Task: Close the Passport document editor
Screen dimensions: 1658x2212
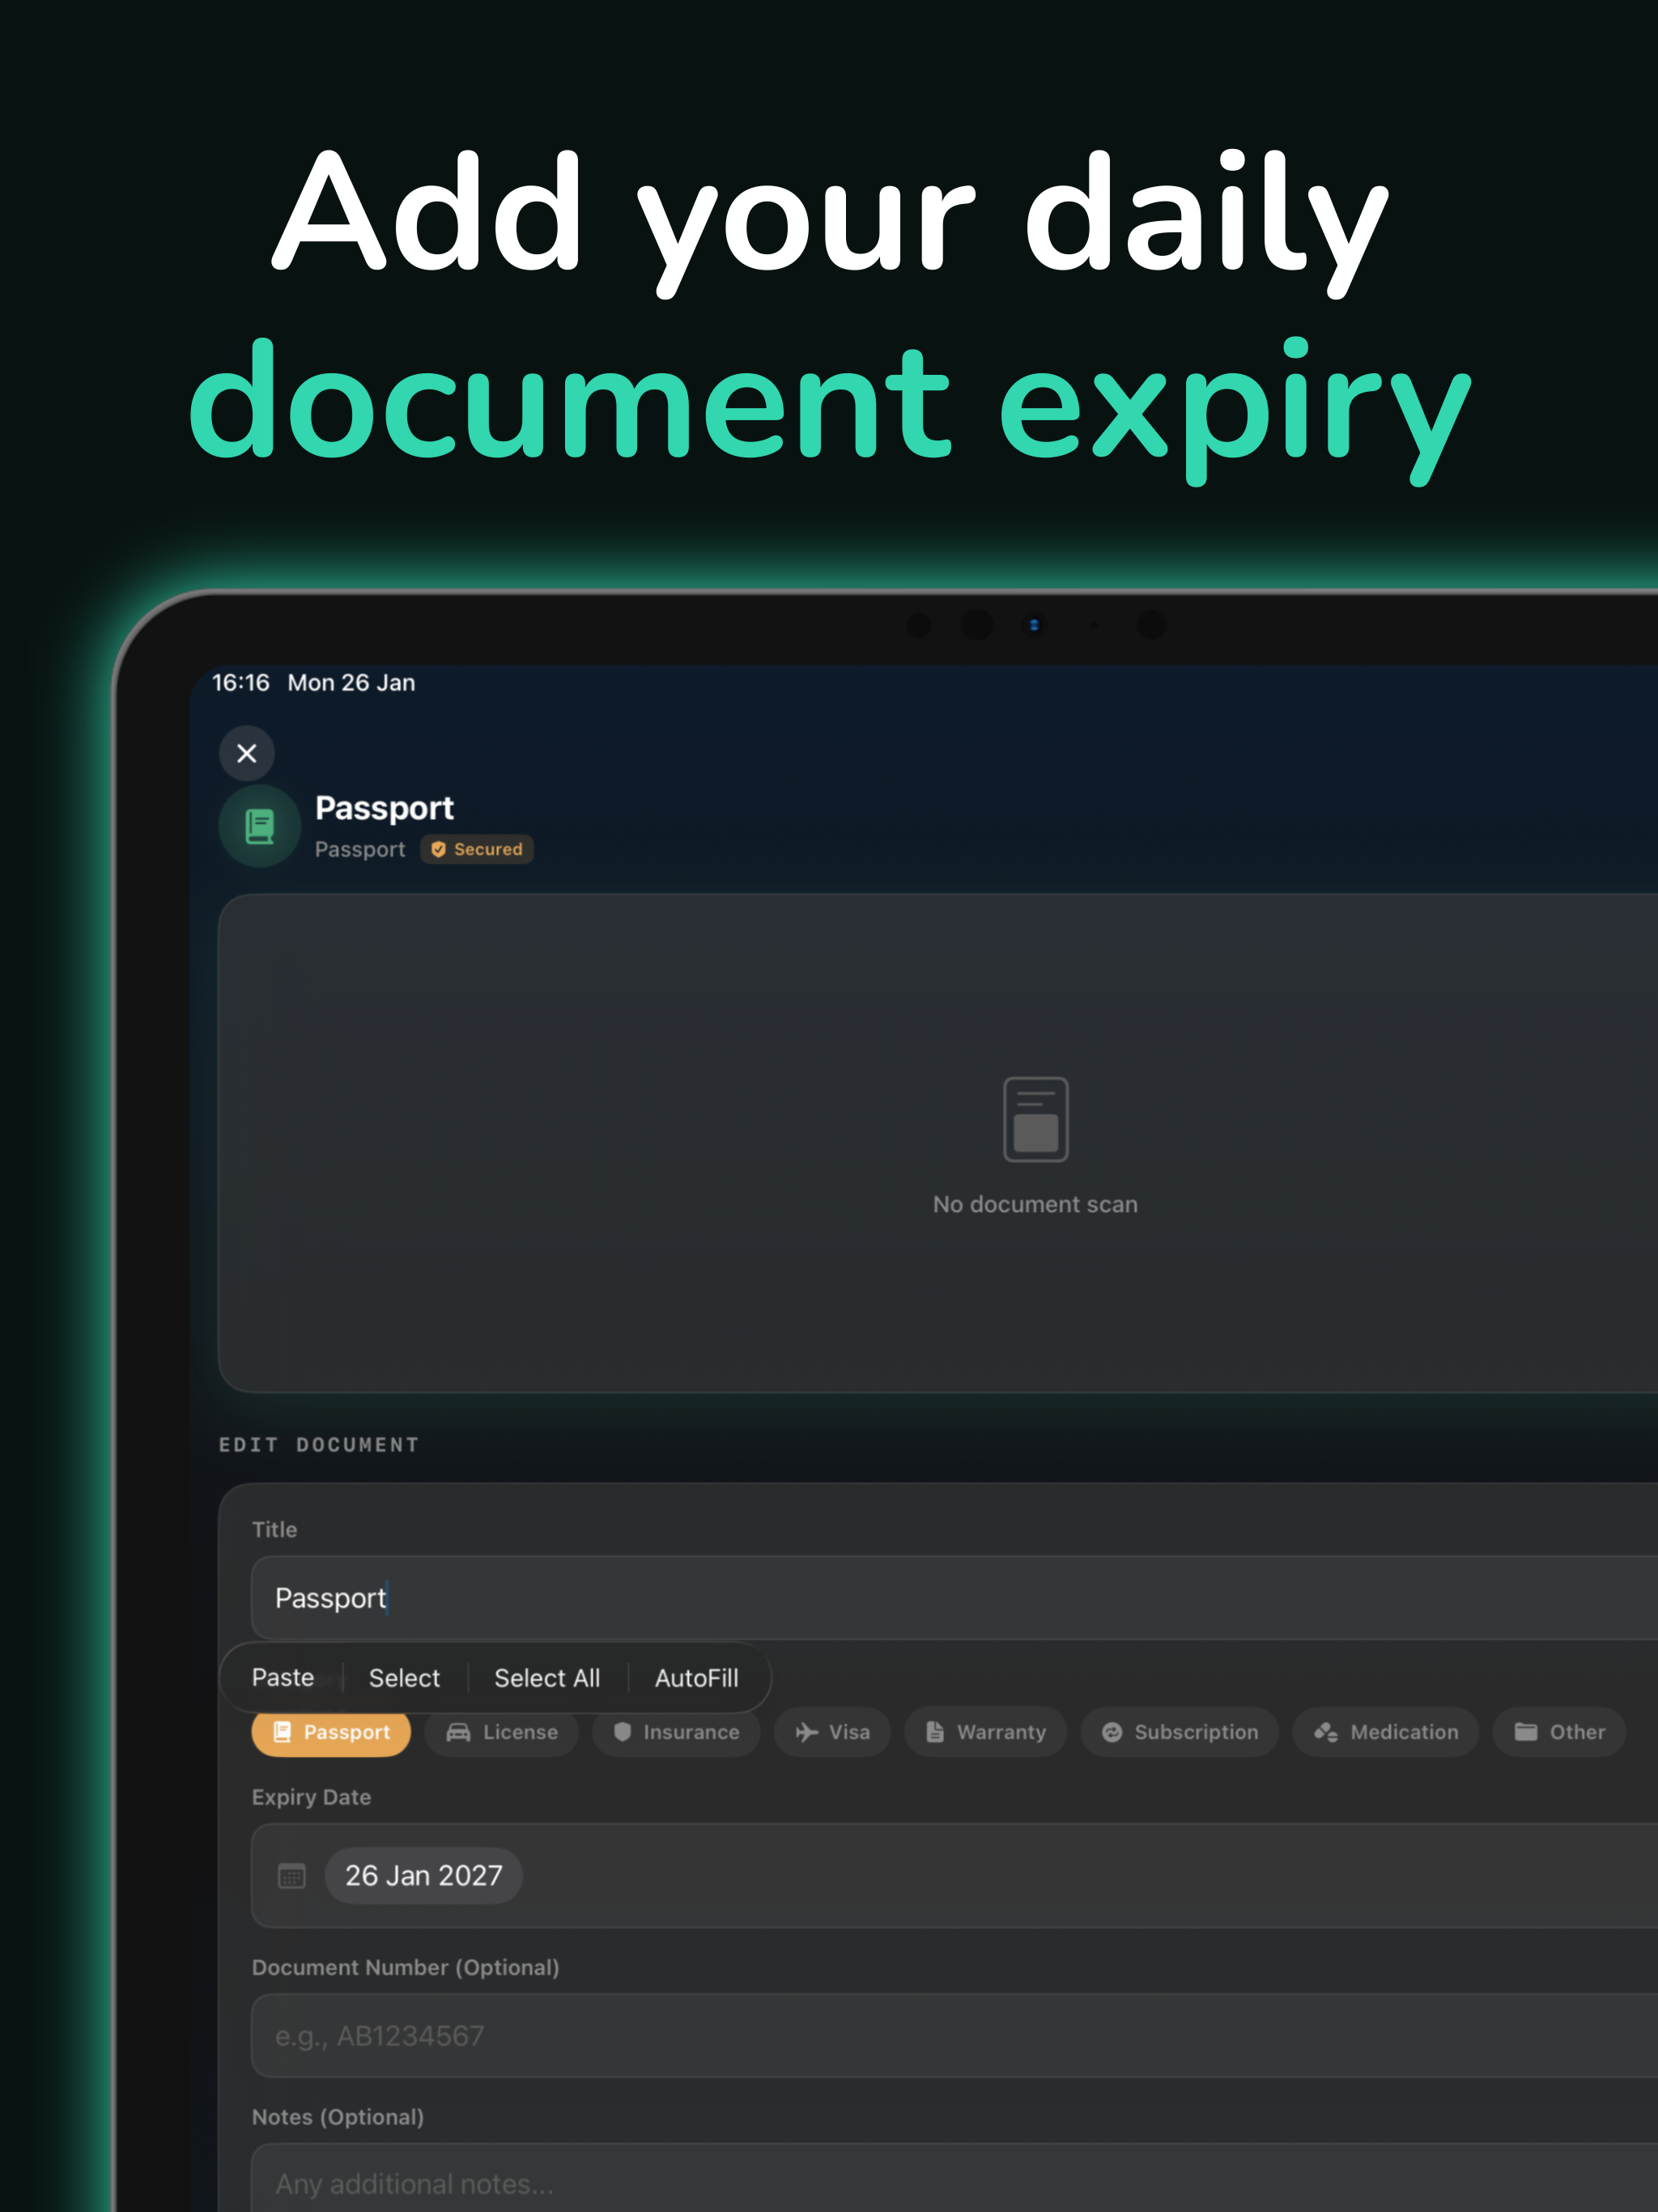Action: coord(246,753)
